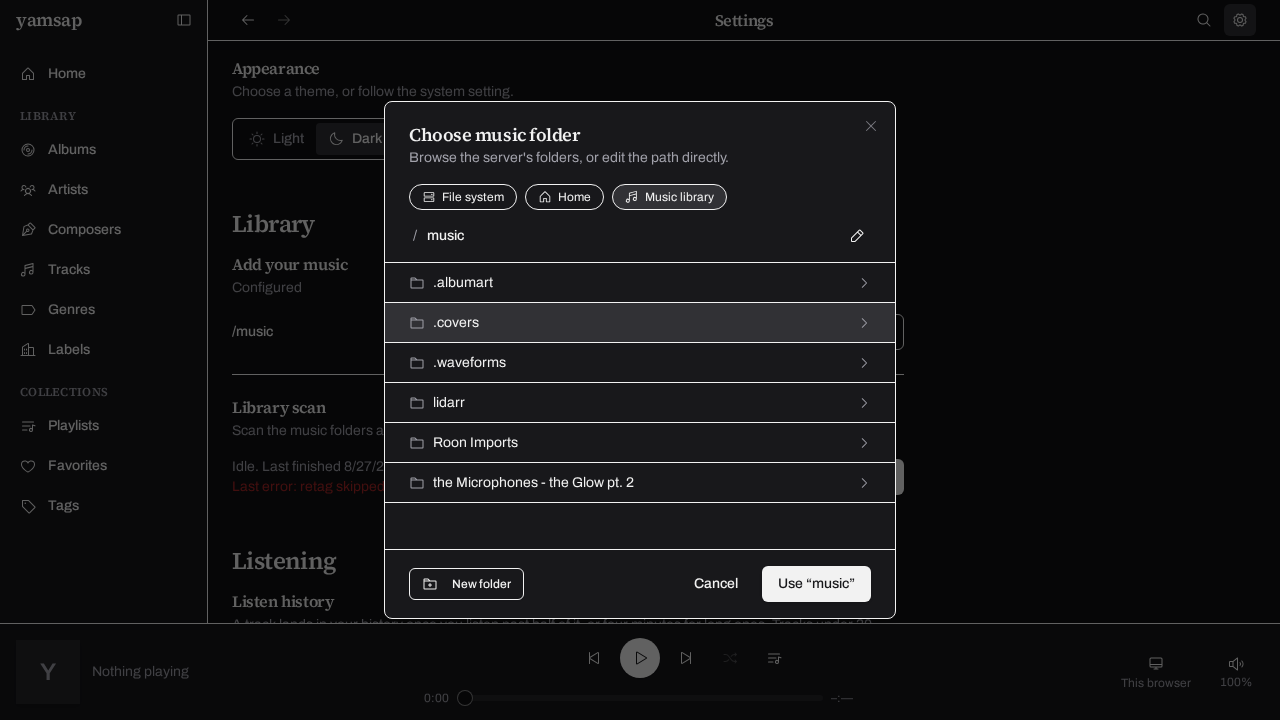Open search with the magnifier icon

[x=1204, y=20]
